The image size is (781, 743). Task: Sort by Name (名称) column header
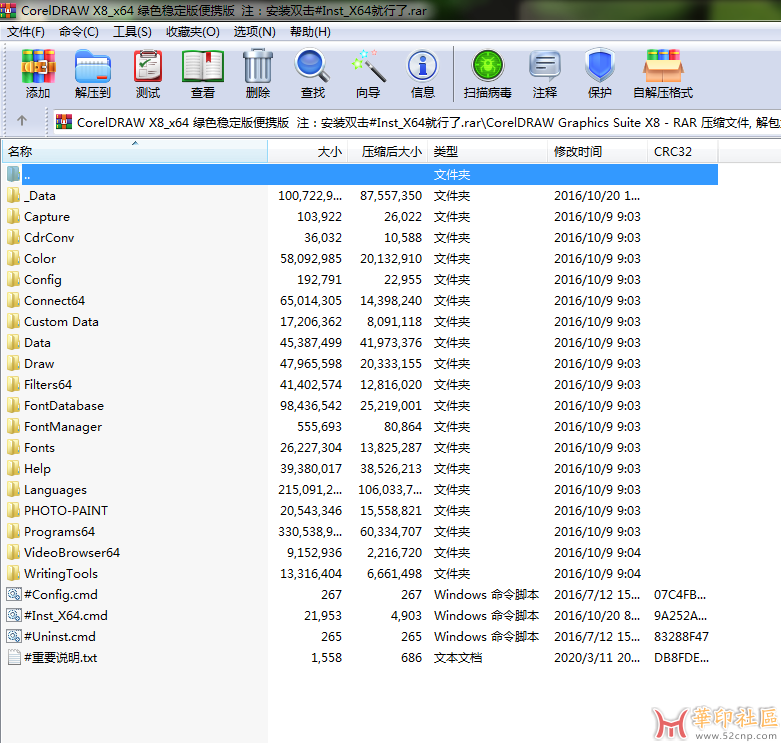135,151
